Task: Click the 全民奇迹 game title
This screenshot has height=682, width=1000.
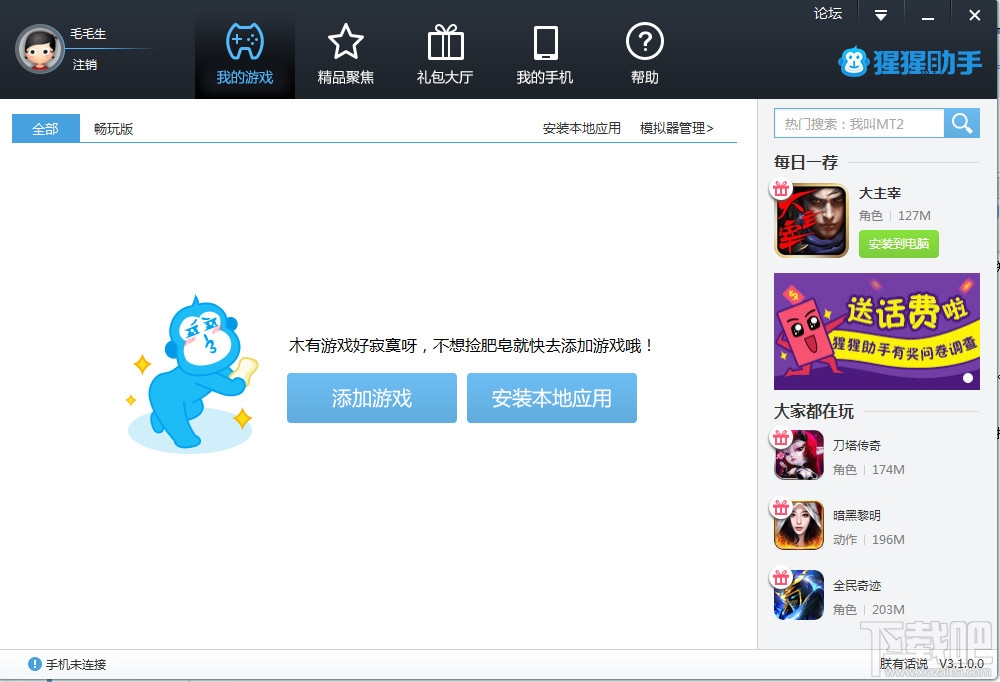Action: point(857,586)
